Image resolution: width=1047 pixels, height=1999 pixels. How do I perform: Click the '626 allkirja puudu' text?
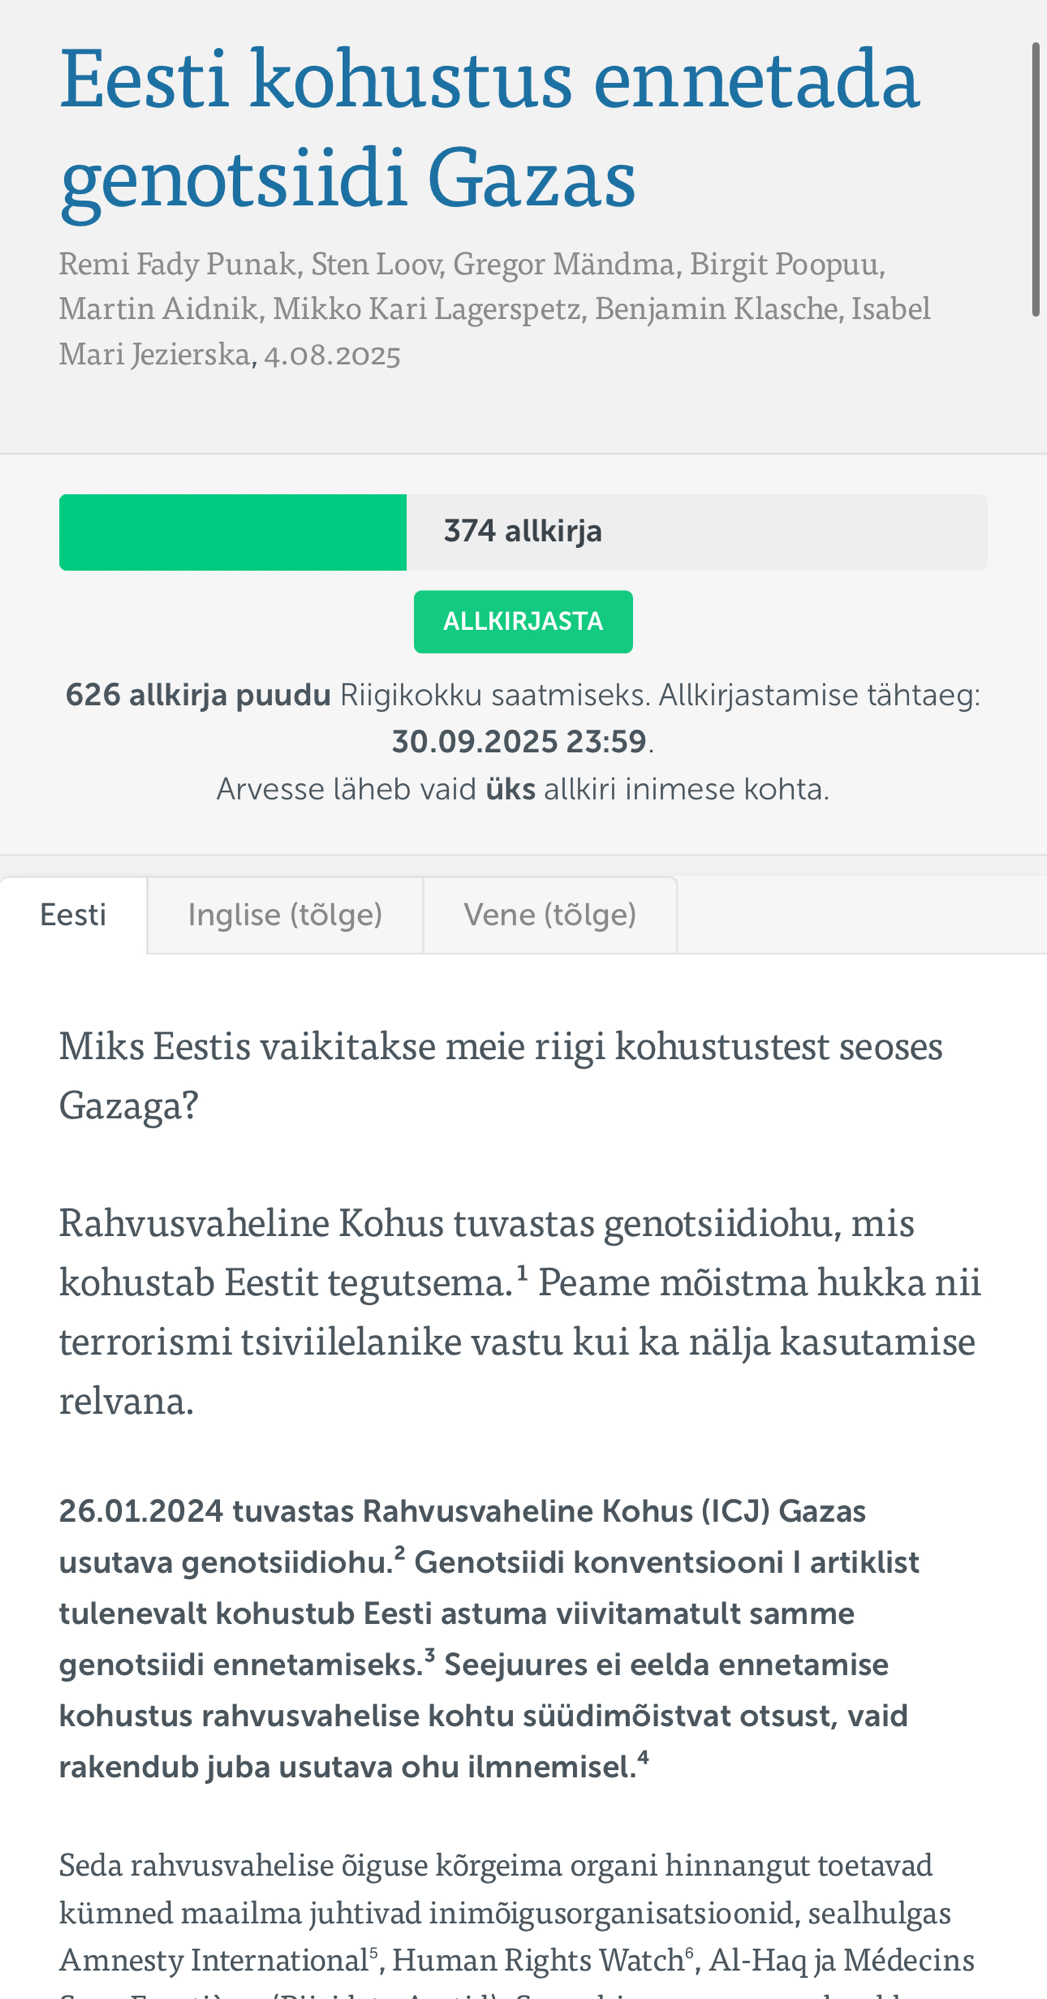tap(198, 695)
